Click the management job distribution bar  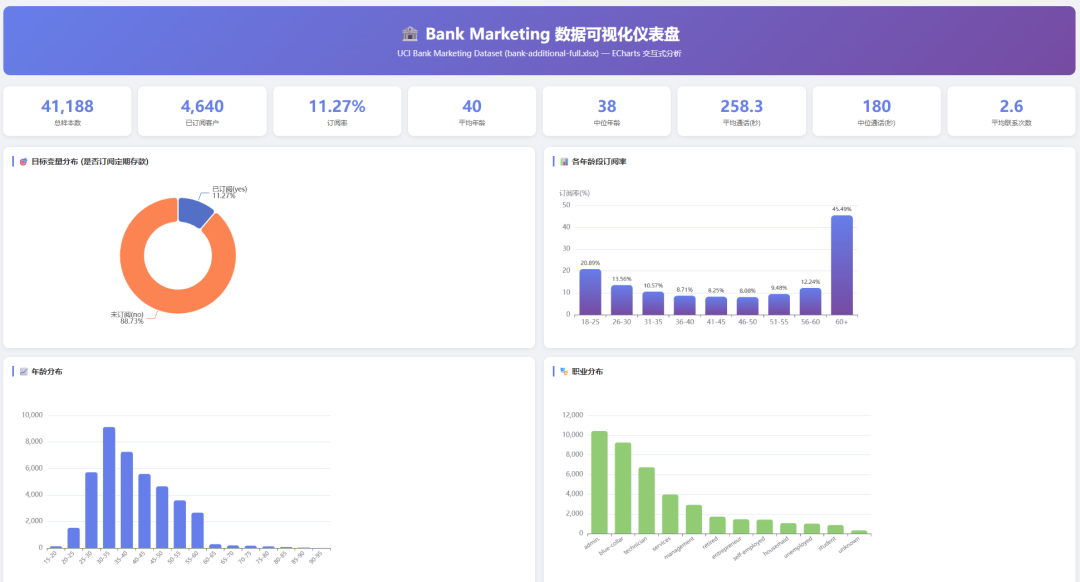[694, 519]
